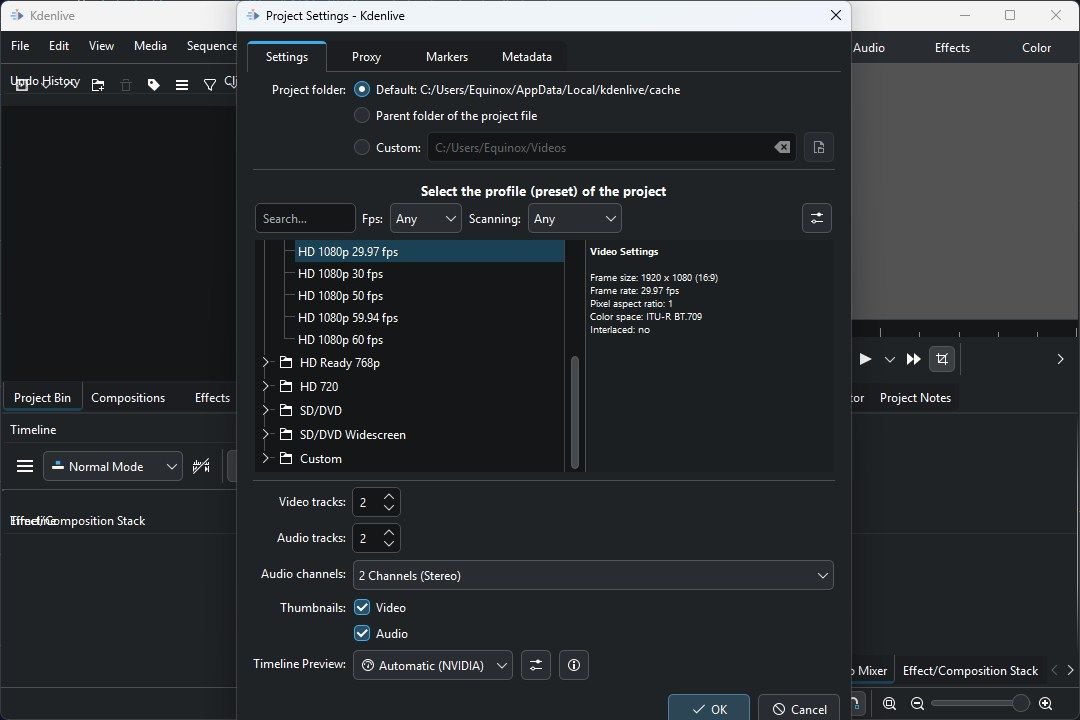
Task: Decrease Audio tracks with down arrow
Action: (x=389, y=544)
